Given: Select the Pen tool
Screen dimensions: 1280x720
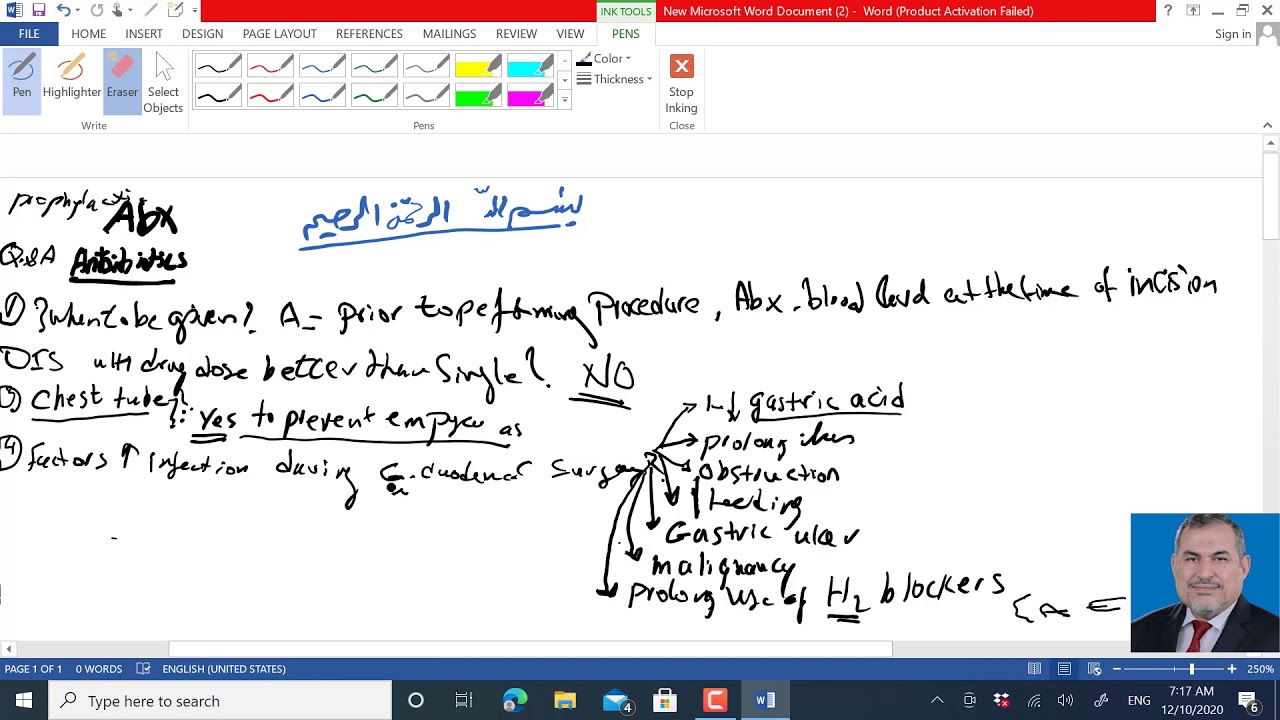Looking at the screenshot, I should click(x=22, y=80).
